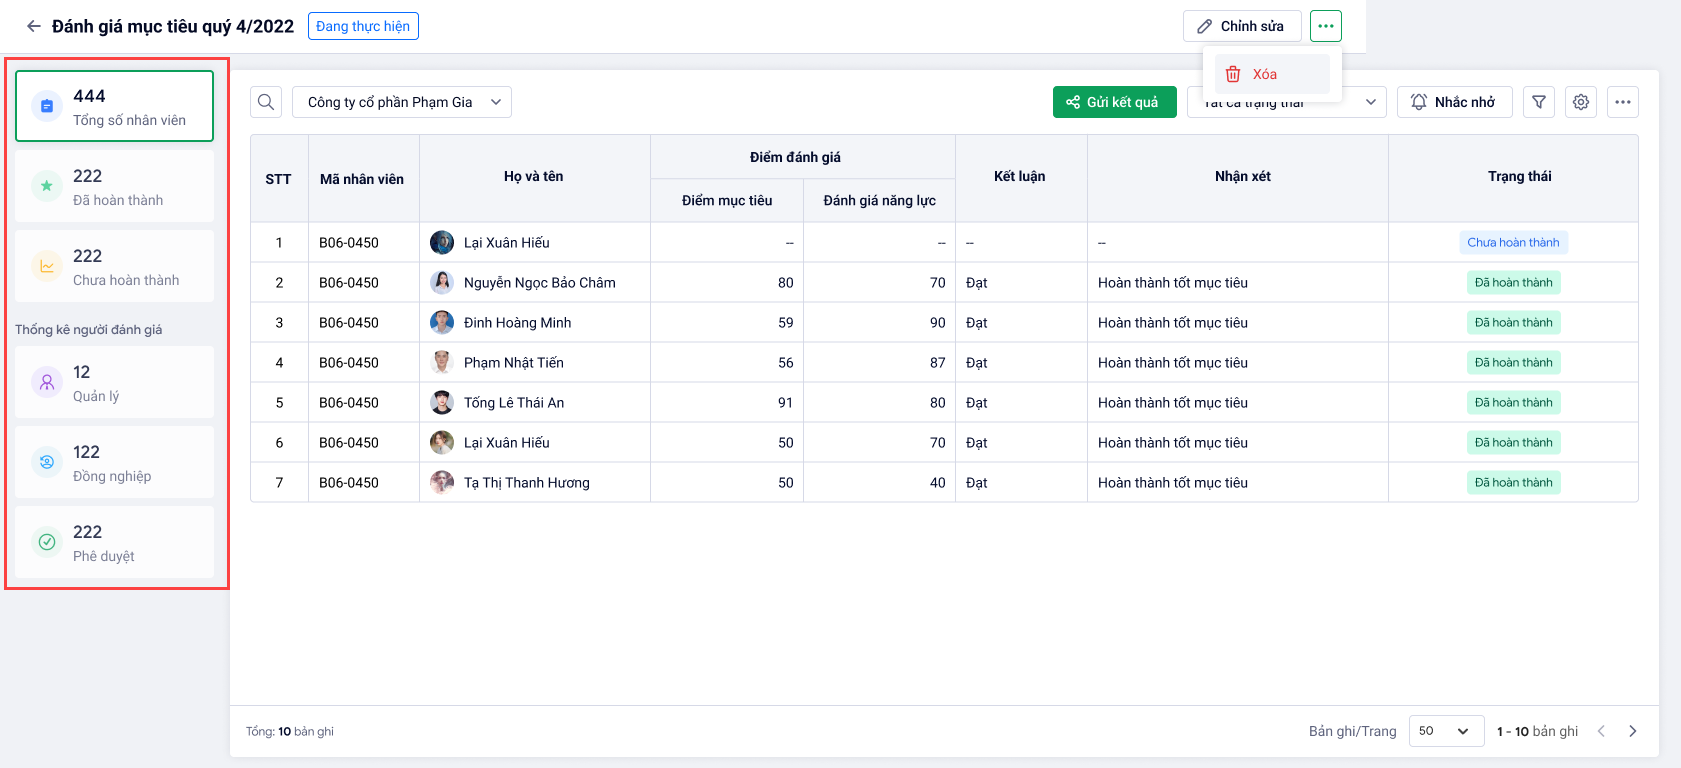1681x768 pixels.
Task: Open the status filter dropdown
Action: click(x=1286, y=103)
